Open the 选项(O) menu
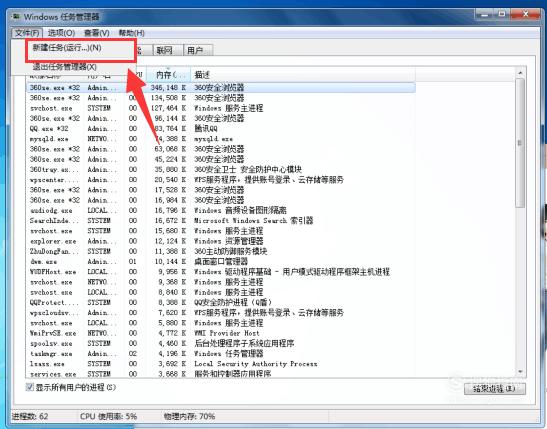 click(61, 33)
